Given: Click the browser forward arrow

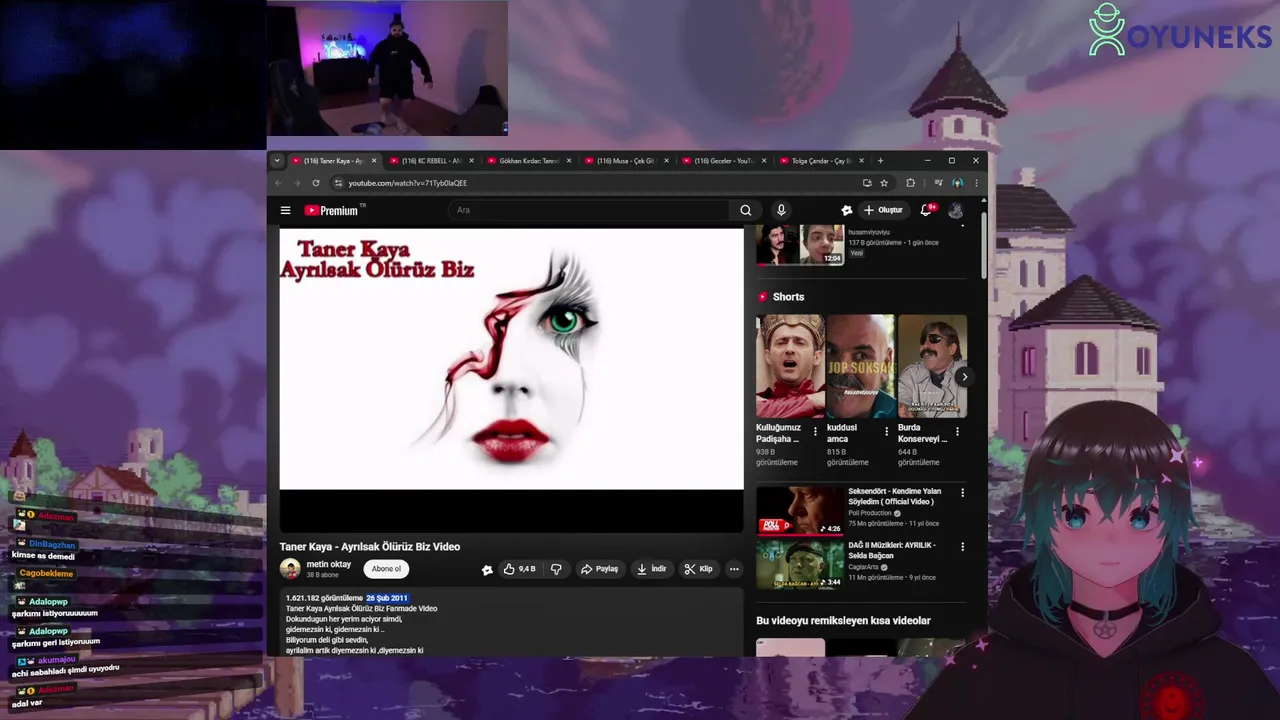Looking at the screenshot, I should click(x=297, y=183).
